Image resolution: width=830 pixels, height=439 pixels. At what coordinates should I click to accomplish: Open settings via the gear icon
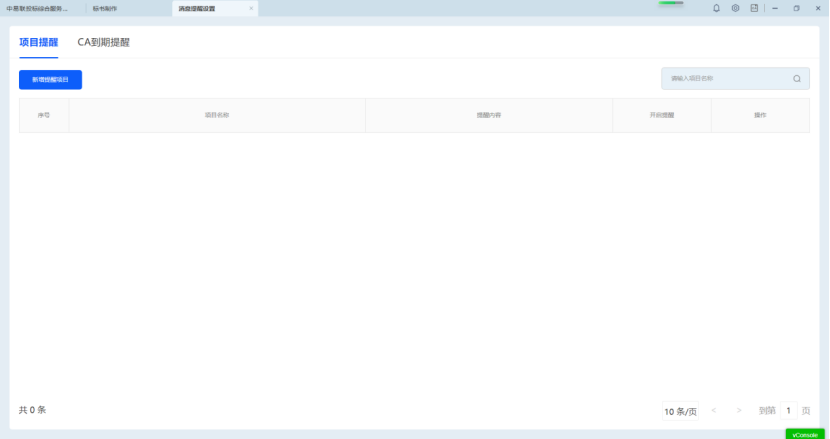(x=735, y=8)
